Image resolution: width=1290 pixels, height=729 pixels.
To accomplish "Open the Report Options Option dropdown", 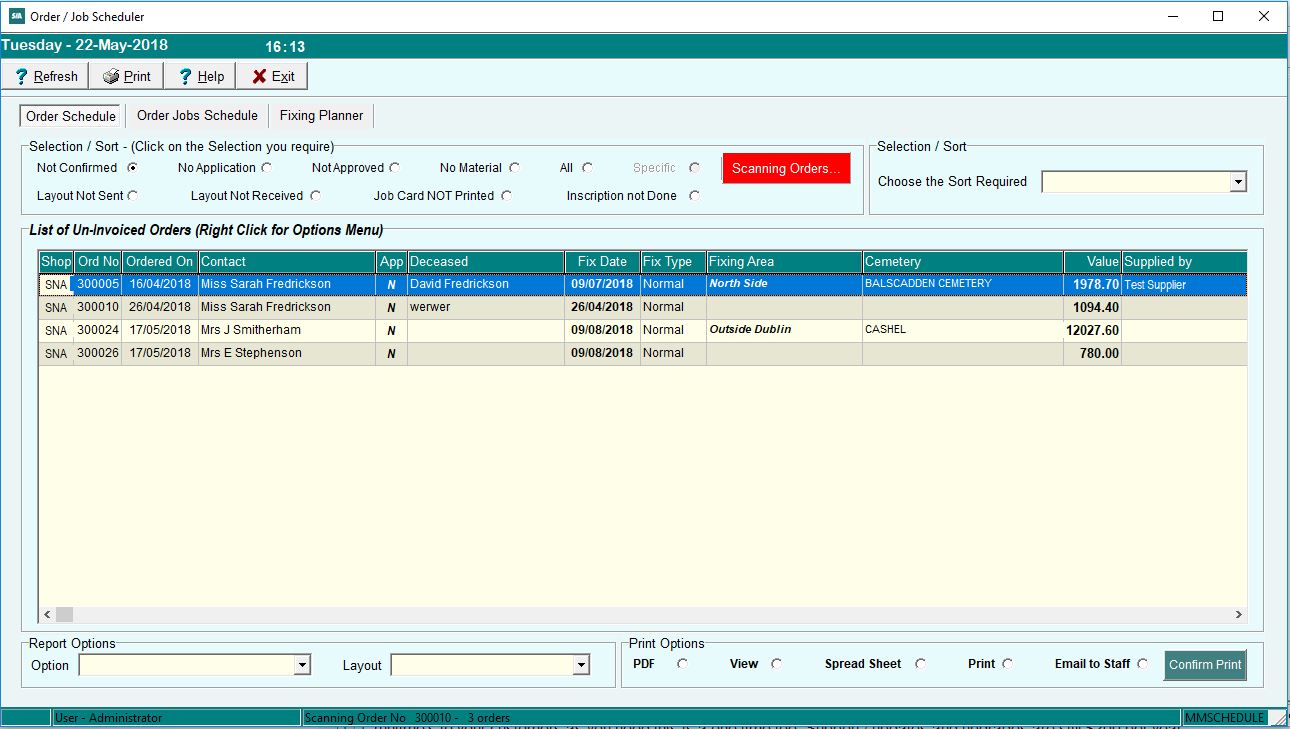I will [302, 665].
